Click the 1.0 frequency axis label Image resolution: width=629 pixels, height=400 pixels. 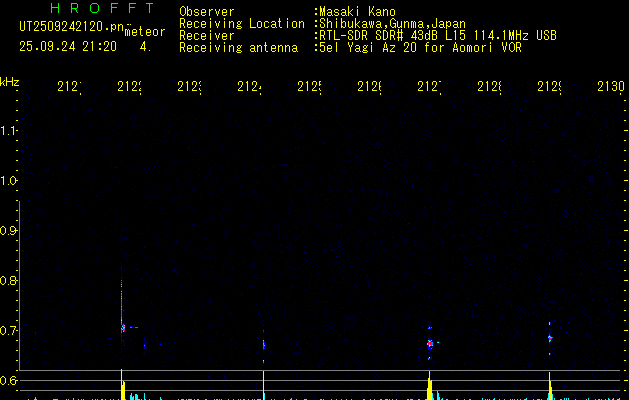[8, 181]
